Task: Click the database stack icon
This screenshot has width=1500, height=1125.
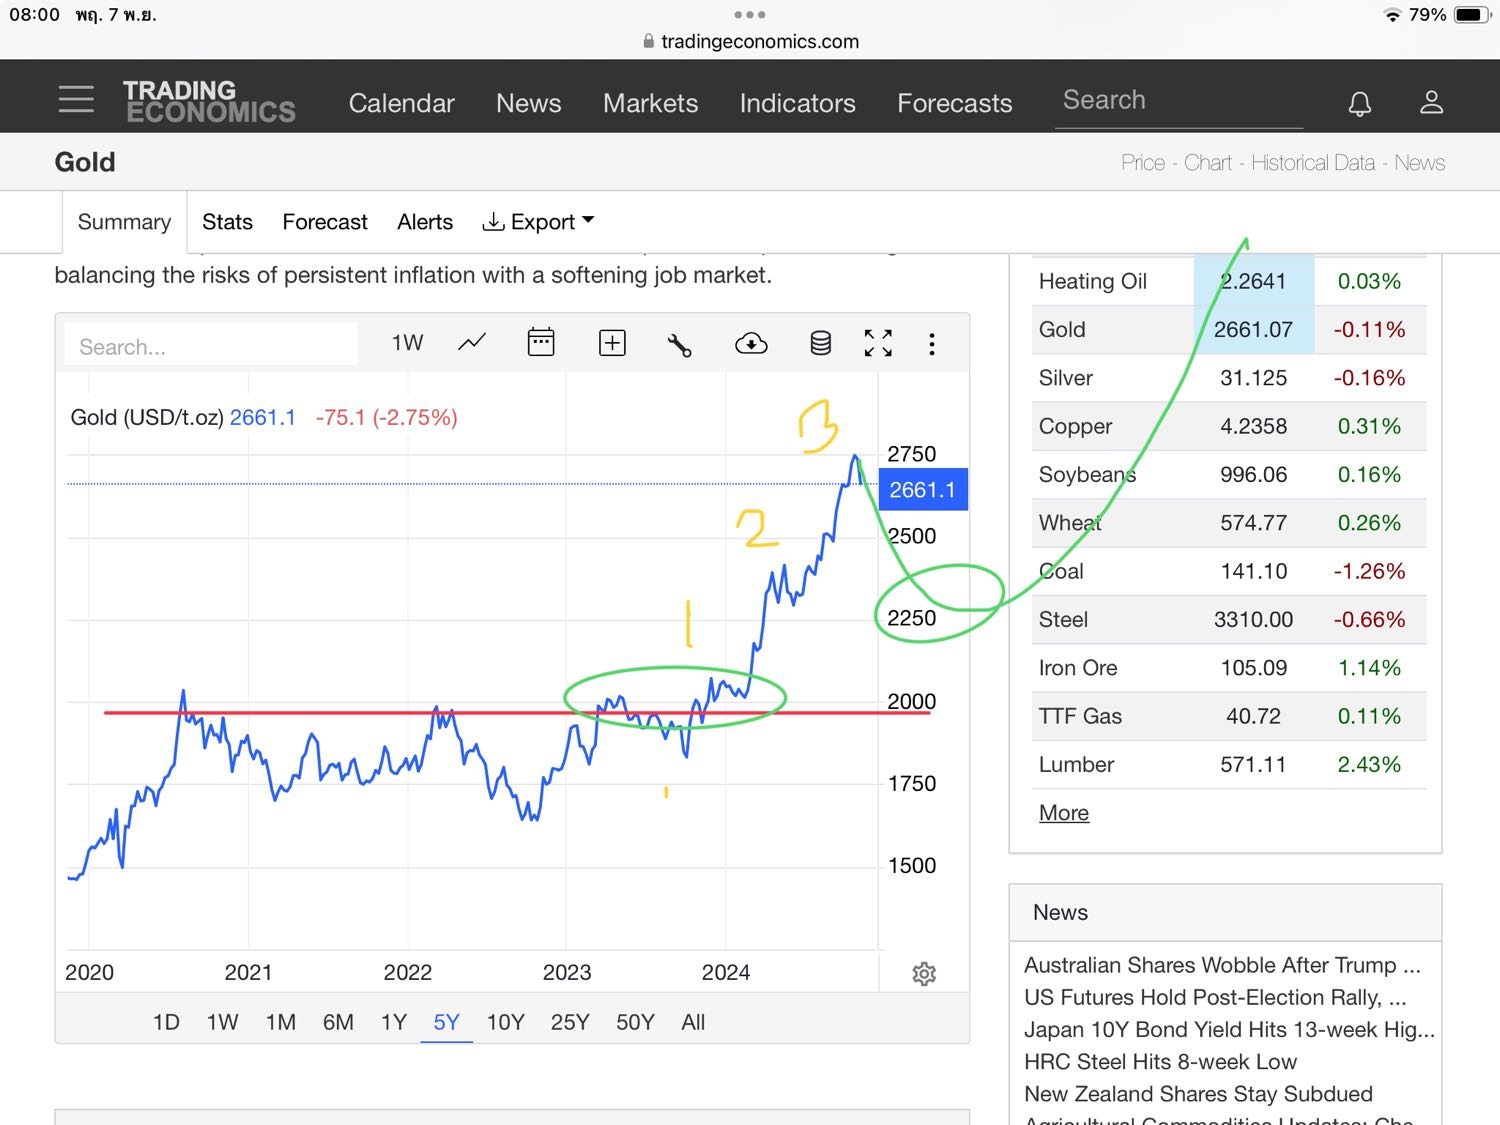Action: point(820,344)
